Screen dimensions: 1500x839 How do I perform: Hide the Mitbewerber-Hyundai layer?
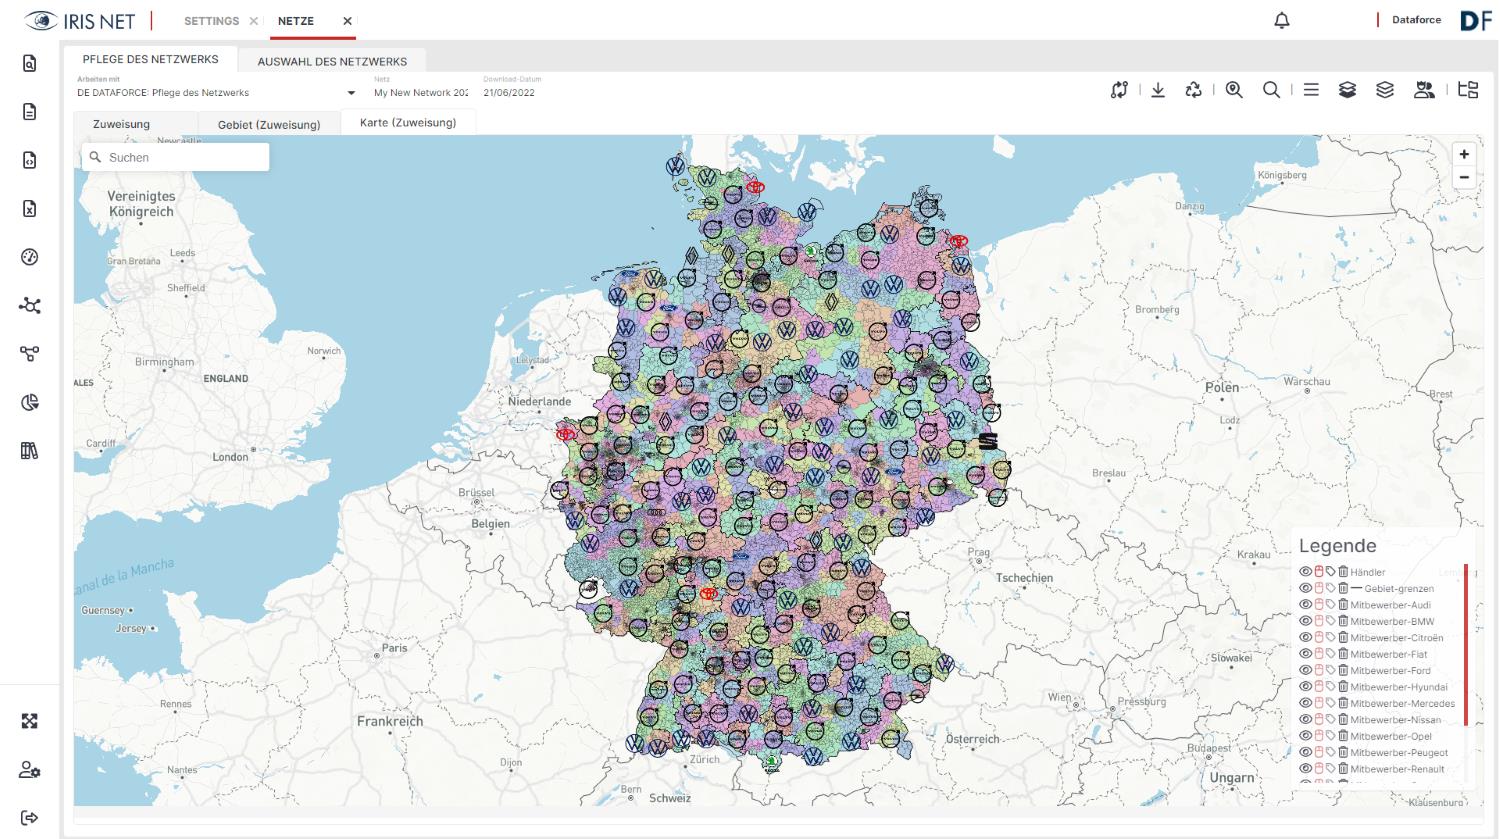tap(1305, 687)
